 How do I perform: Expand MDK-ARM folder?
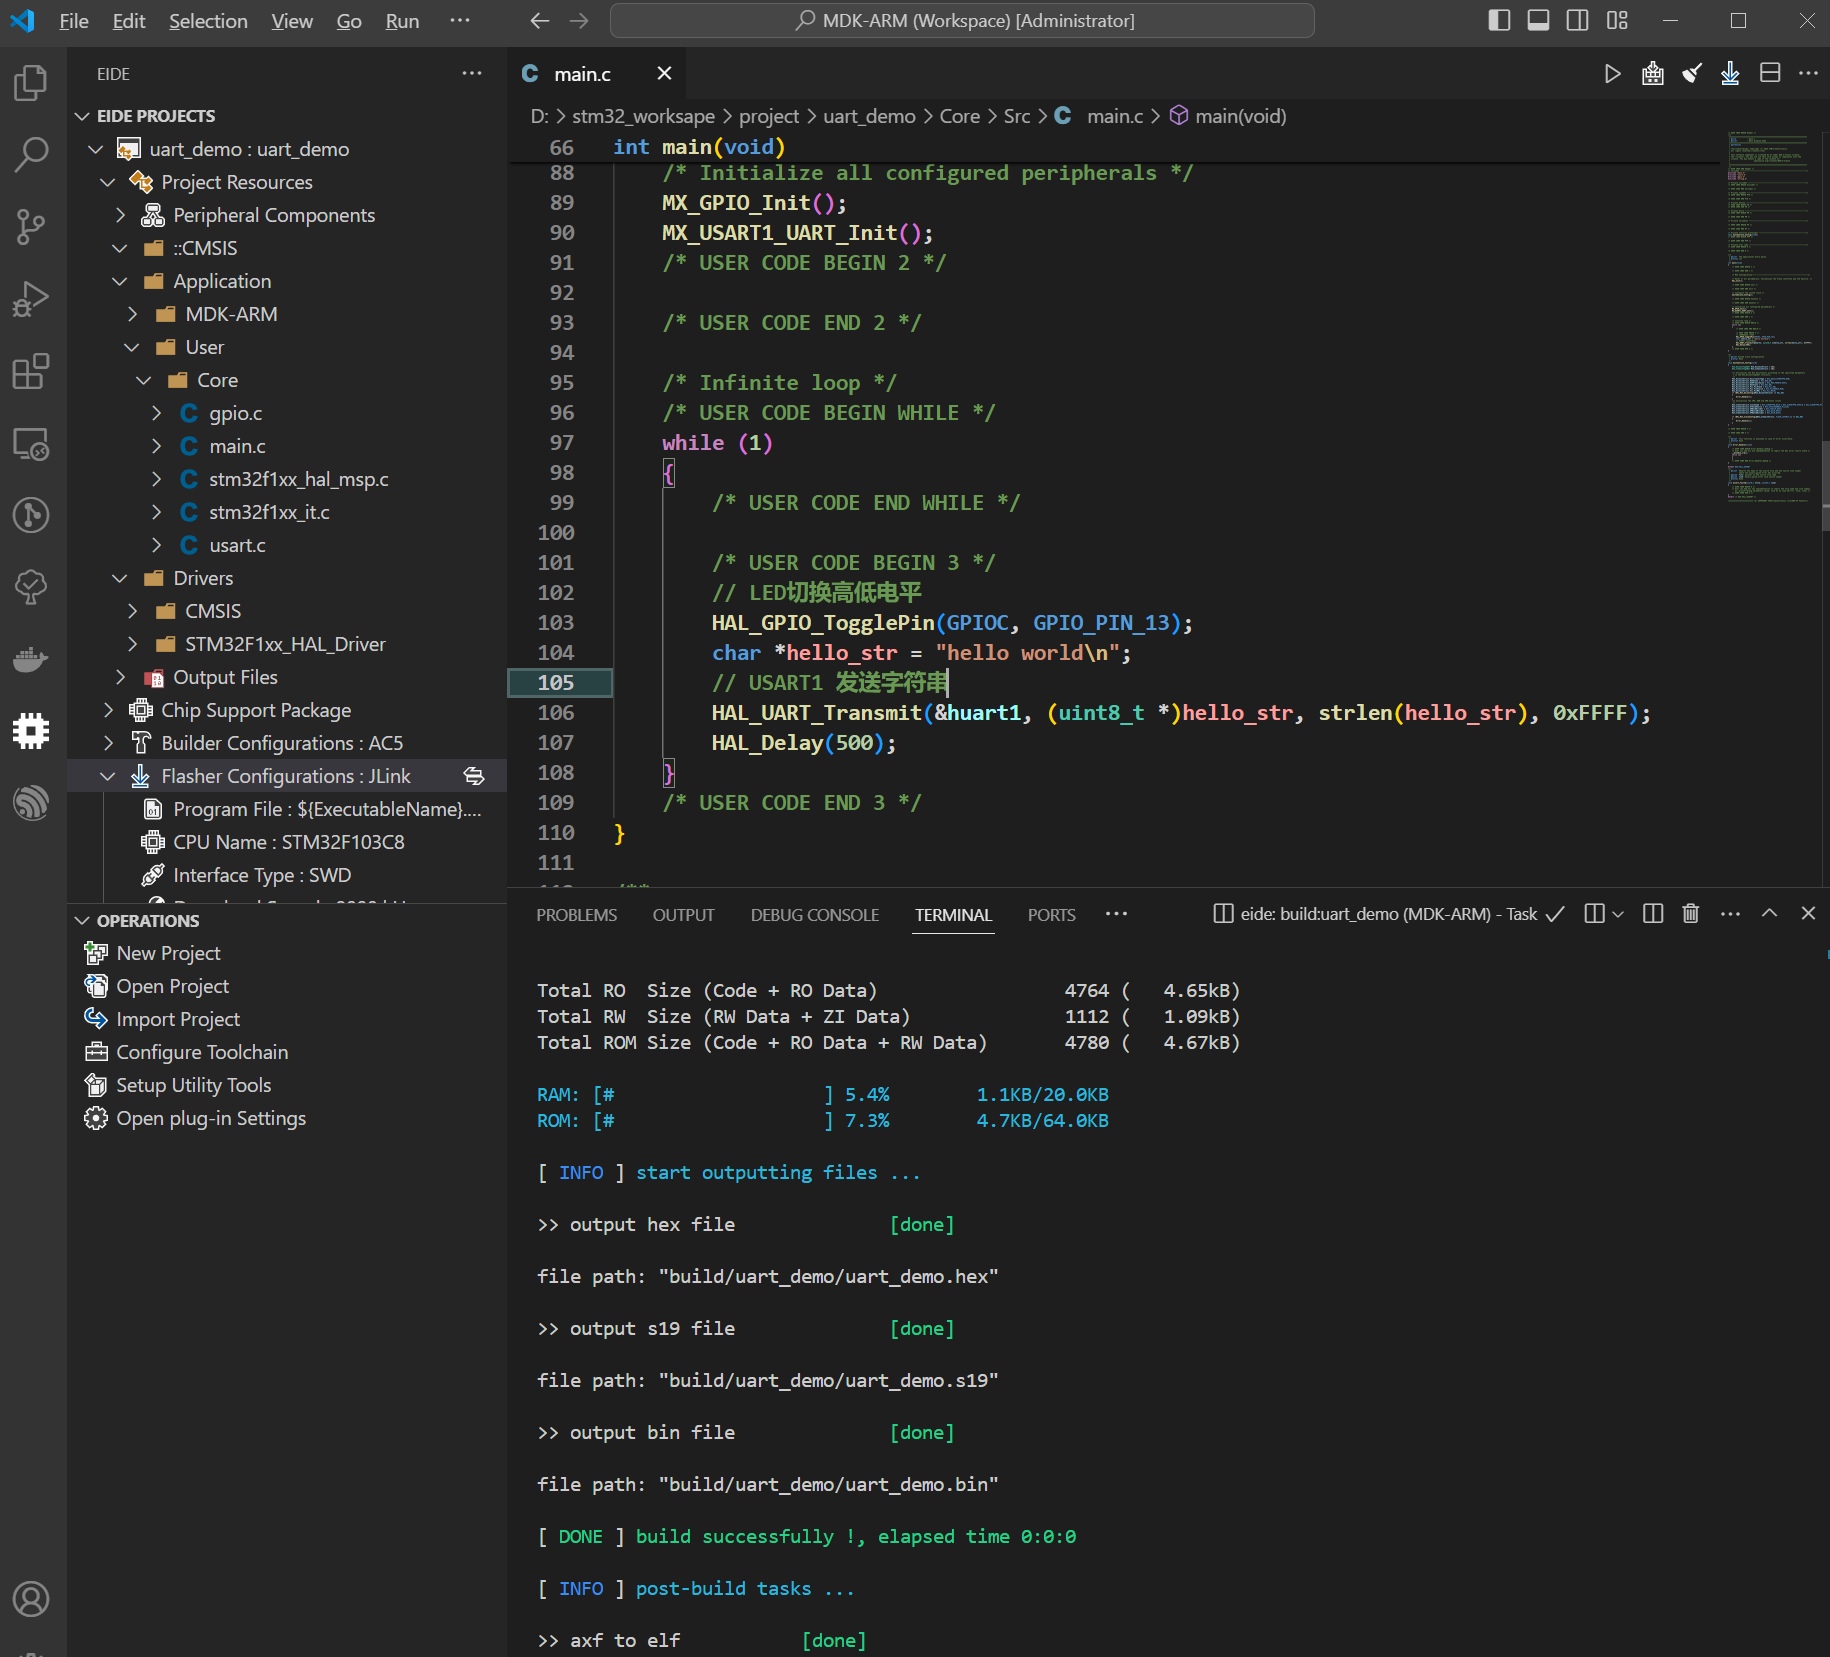coord(132,314)
